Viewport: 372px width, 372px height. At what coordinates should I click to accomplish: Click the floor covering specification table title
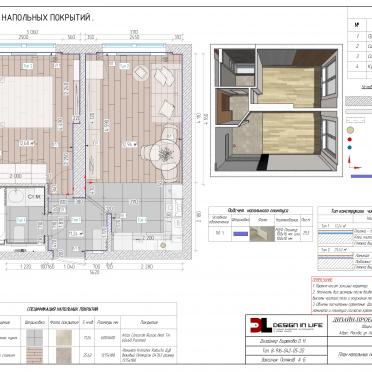[x=62, y=309]
